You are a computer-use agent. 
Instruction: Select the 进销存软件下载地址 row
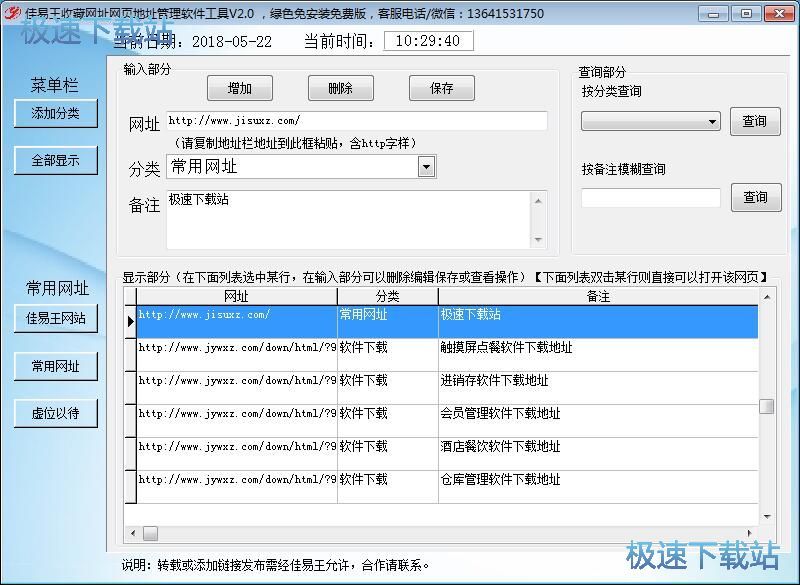pyautogui.click(x=447, y=388)
